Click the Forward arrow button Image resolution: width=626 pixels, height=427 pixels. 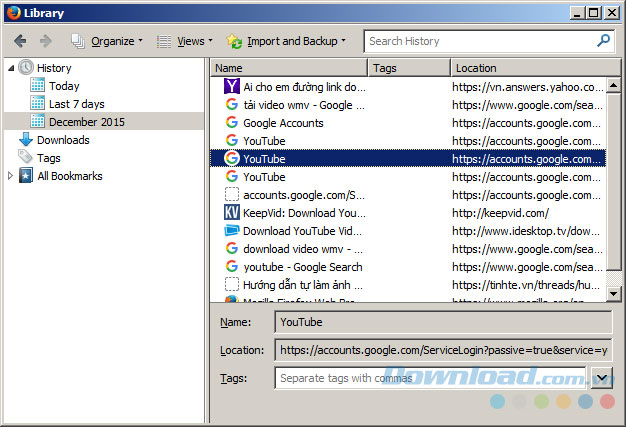[45, 41]
